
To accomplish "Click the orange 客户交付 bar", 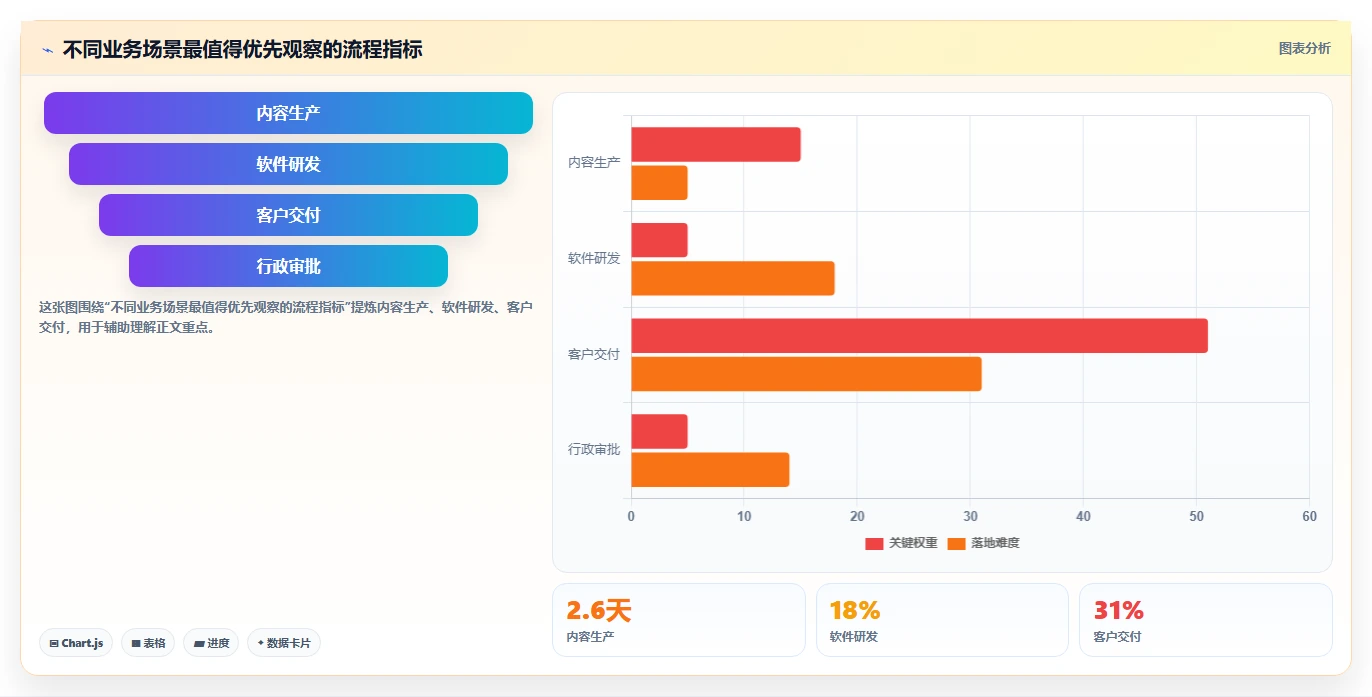I will [x=806, y=374].
